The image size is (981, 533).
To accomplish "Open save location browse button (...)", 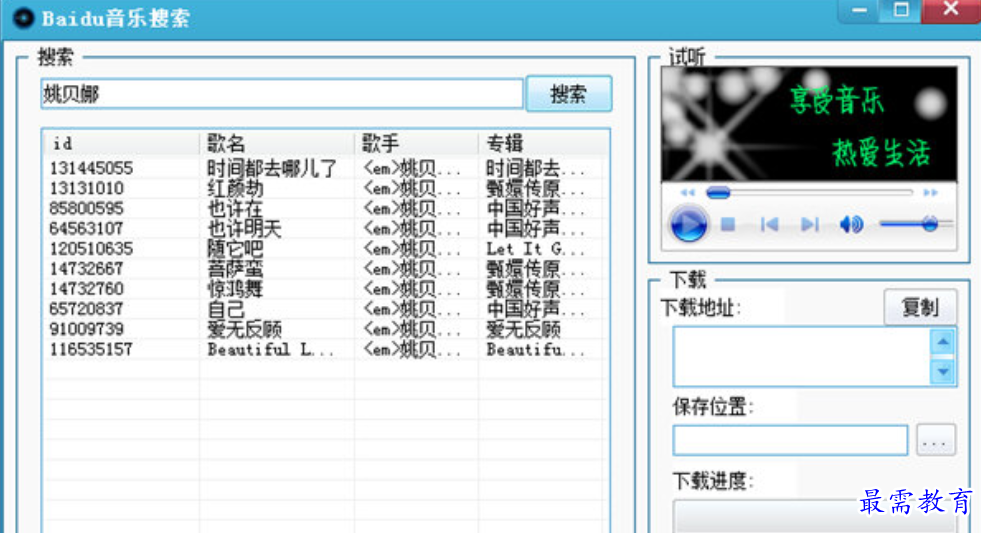I will tap(935, 440).
